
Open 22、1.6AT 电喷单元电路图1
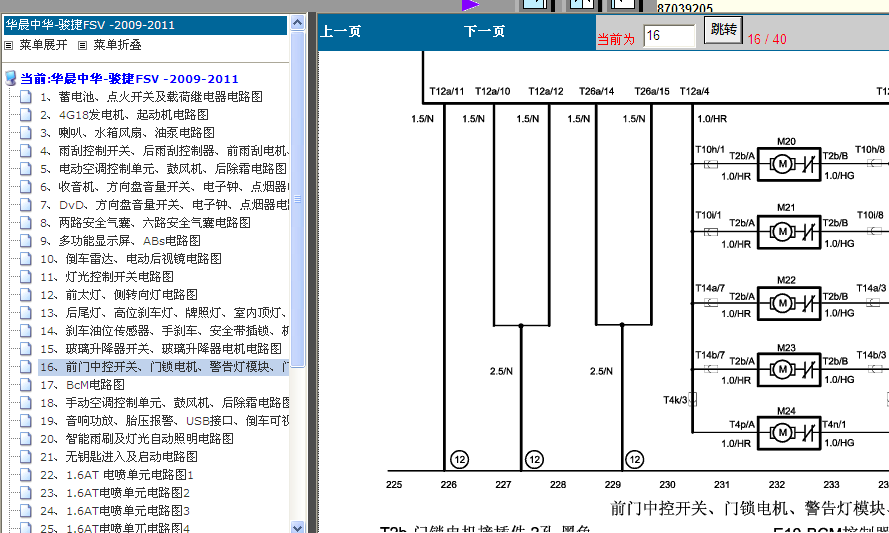pyautogui.click(x=117, y=475)
